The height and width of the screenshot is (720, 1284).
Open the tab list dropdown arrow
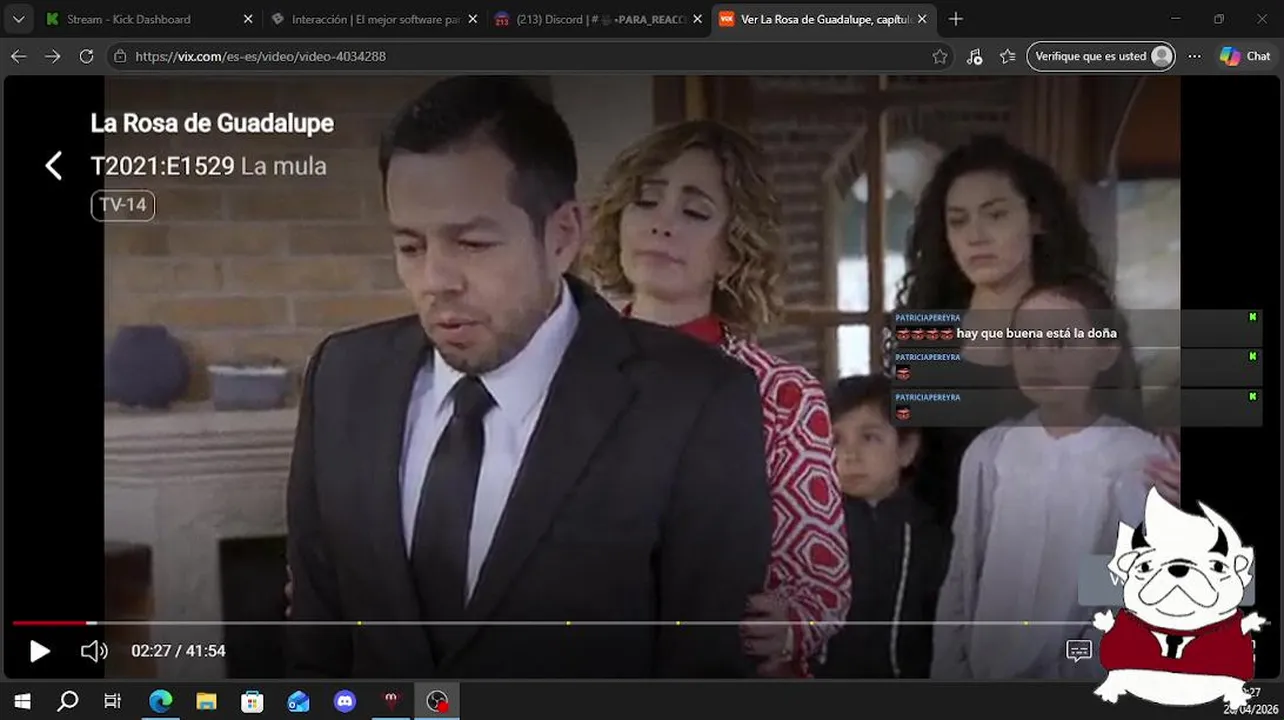tap(18, 19)
